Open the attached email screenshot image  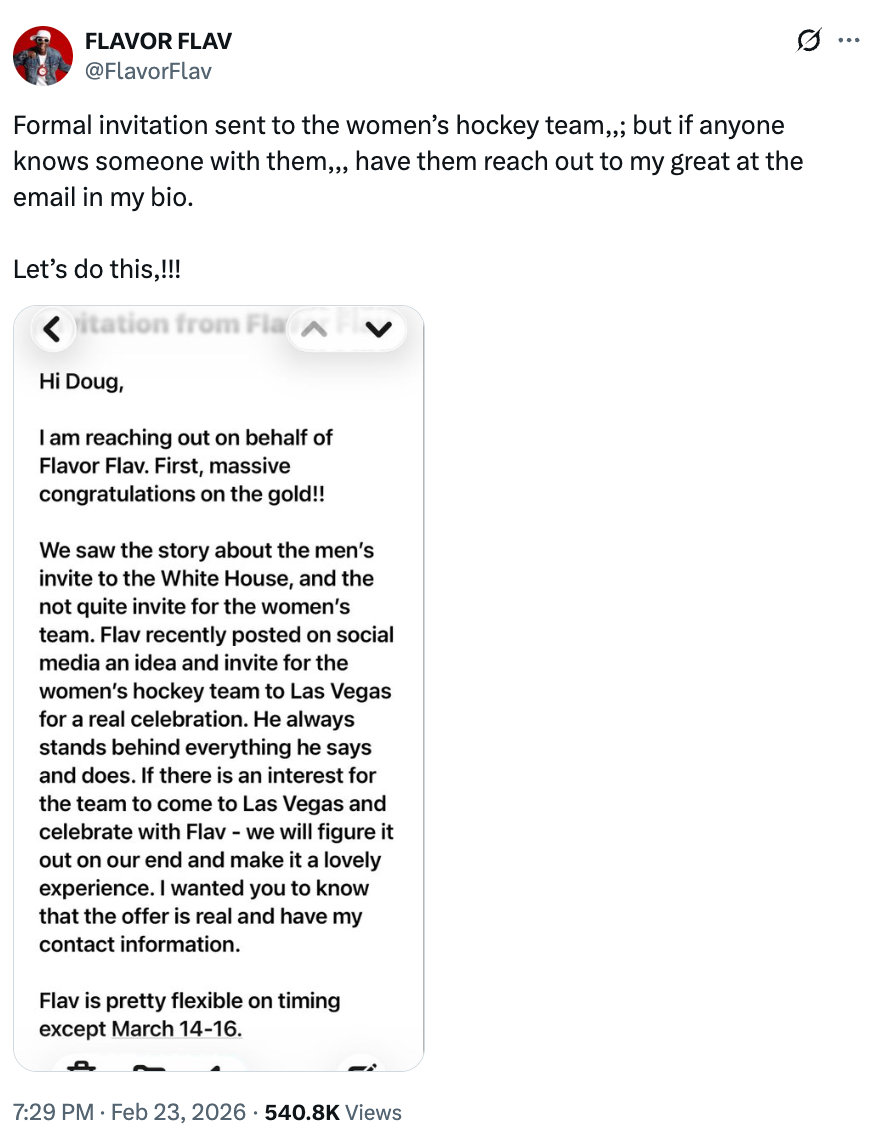218,700
